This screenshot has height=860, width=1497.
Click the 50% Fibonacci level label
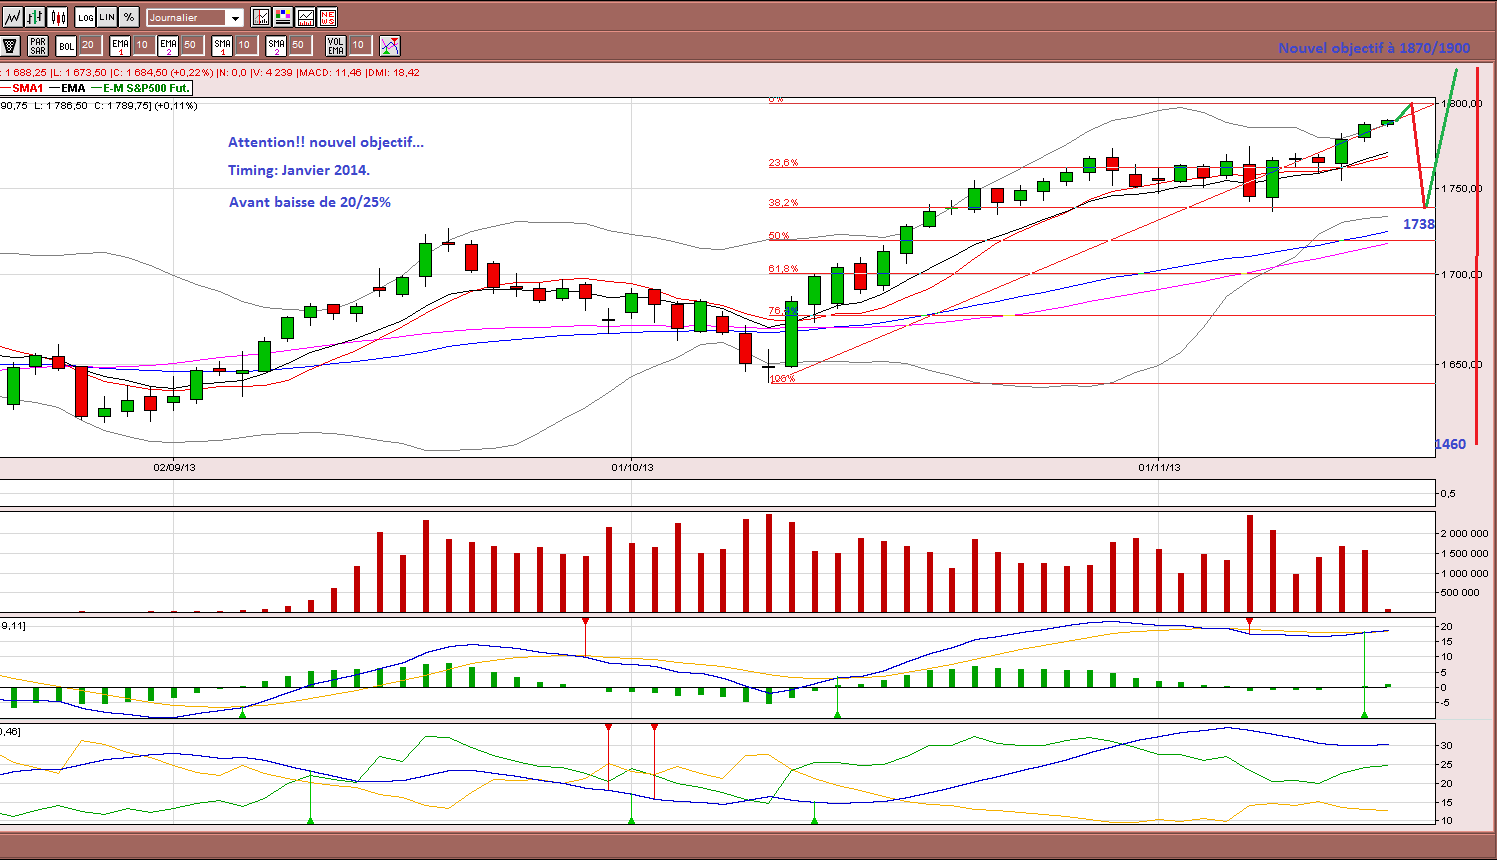(779, 236)
